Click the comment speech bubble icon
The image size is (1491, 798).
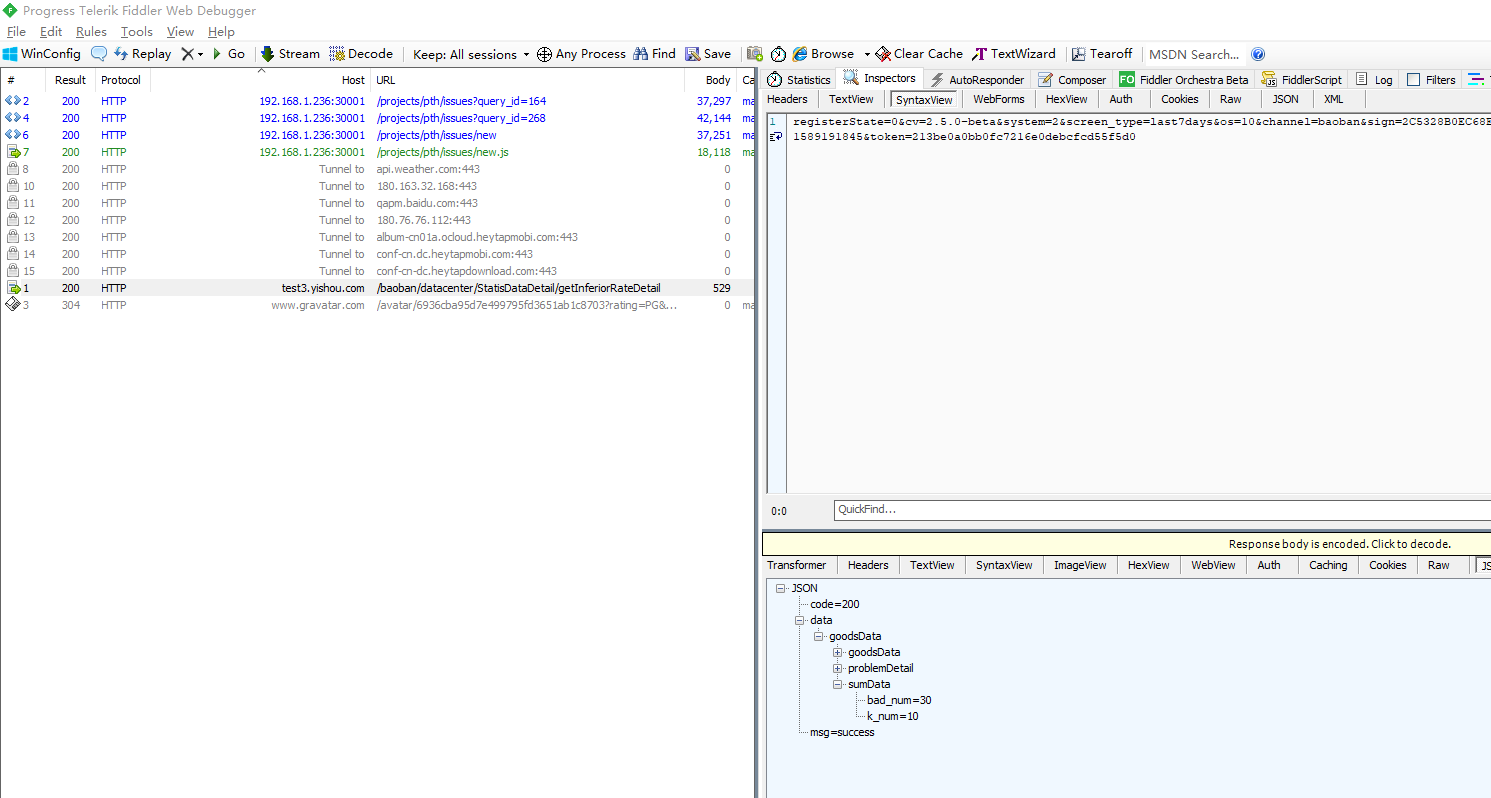pos(99,54)
